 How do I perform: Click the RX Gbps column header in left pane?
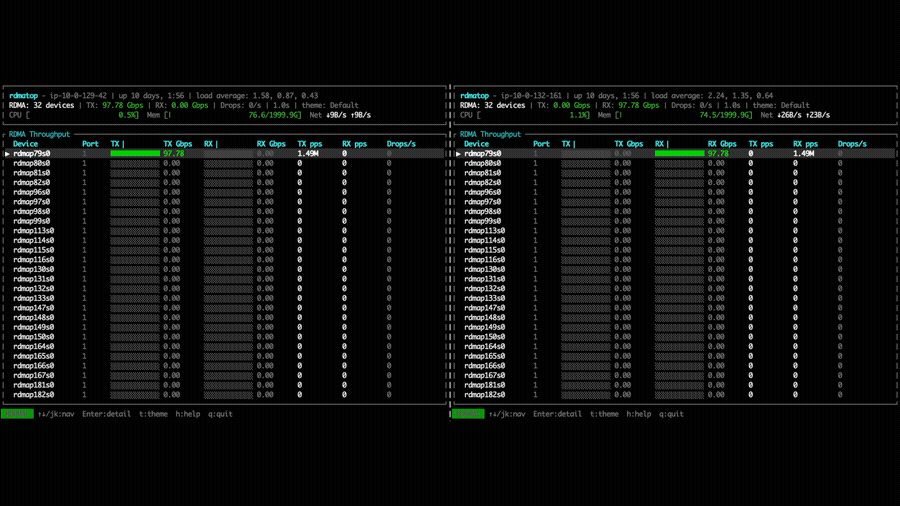pos(271,144)
